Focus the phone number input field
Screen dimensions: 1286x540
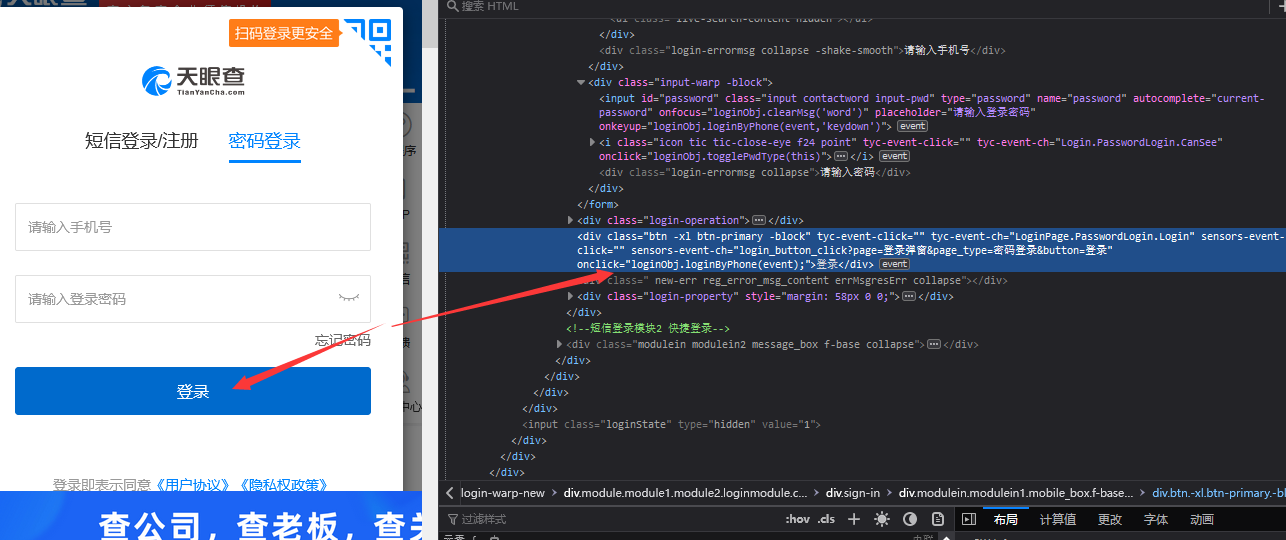click(x=193, y=227)
